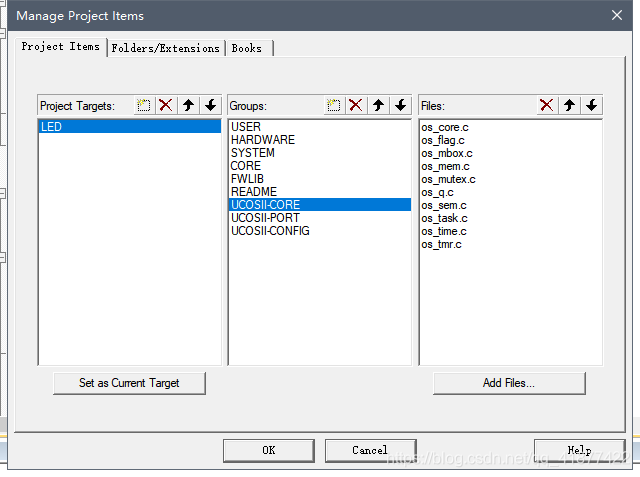Move selected file up
The image size is (640, 477).
coord(569,106)
